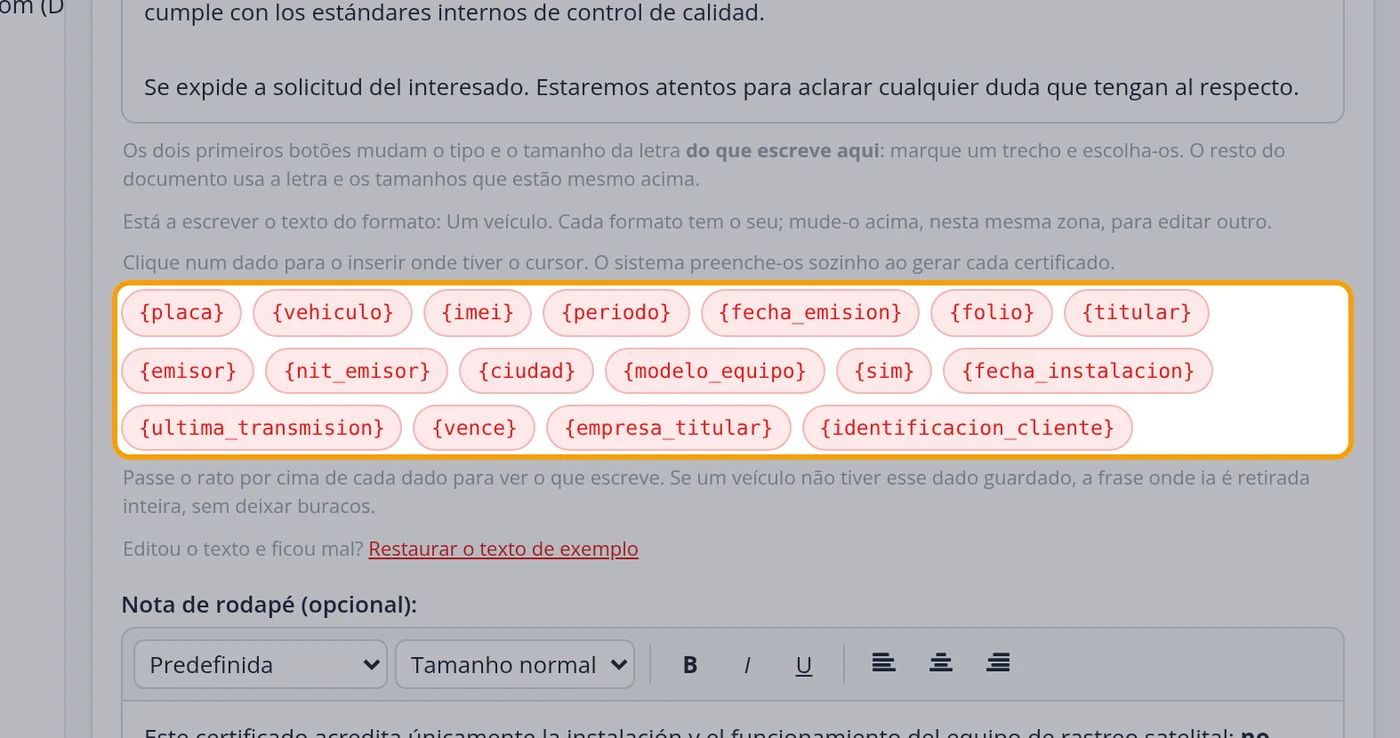Insert the {nit_emisor} placeholder
The image size is (1400, 738).
357,371
